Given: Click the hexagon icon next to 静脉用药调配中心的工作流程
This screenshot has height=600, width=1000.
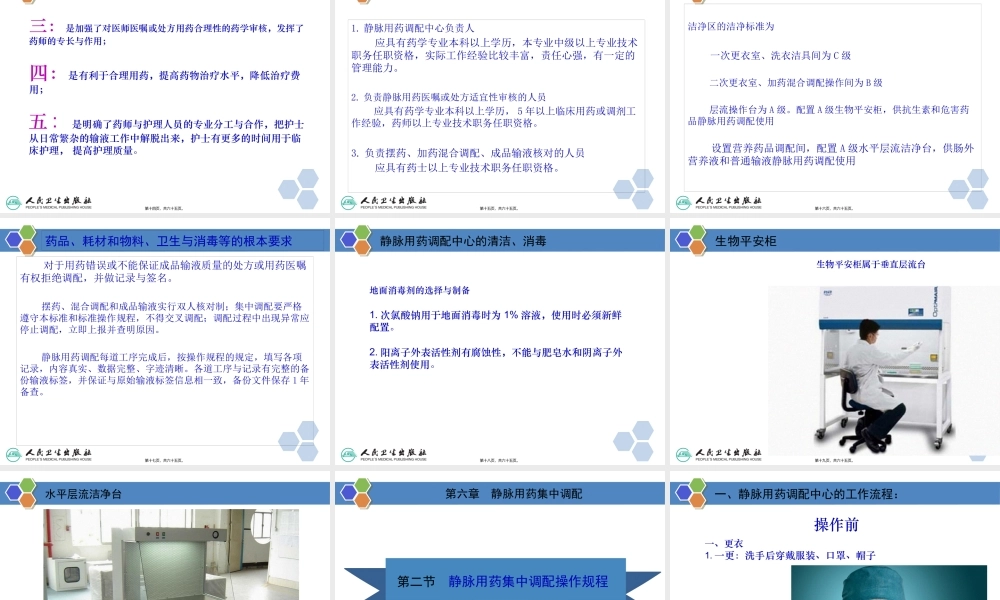Looking at the screenshot, I should pyautogui.click(x=692, y=491).
